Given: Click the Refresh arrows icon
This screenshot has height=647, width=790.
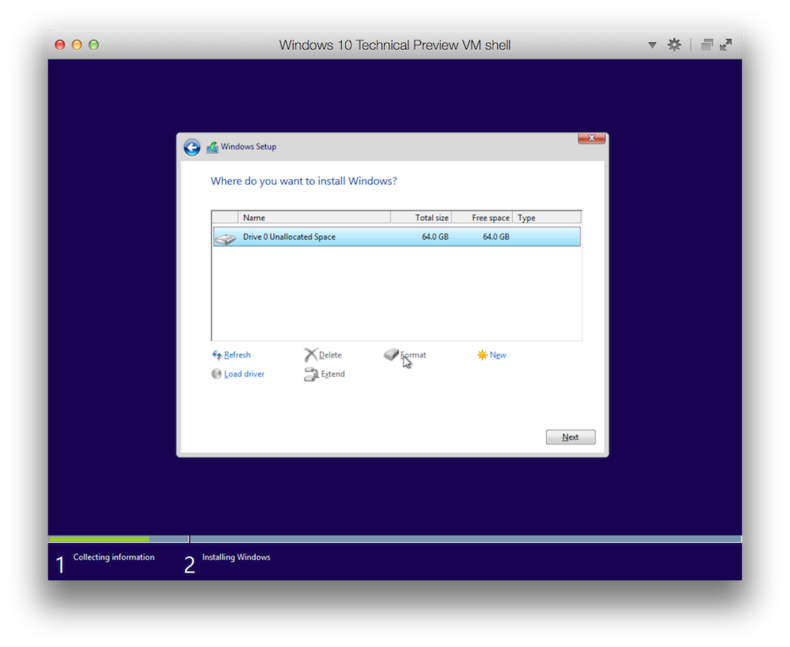Looking at the screenshot, I should [x=217, y=355].
